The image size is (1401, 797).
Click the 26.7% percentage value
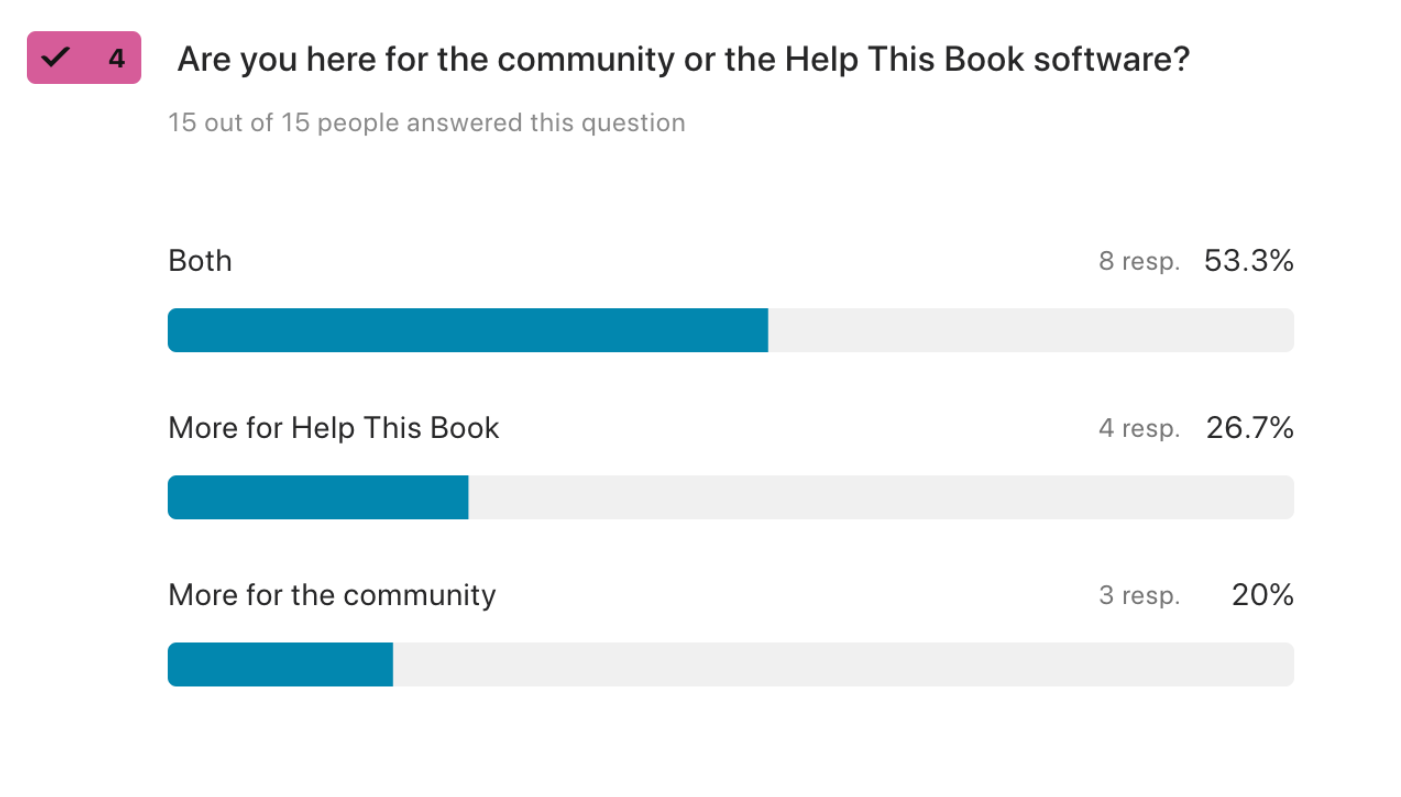tap(1250, 428)
